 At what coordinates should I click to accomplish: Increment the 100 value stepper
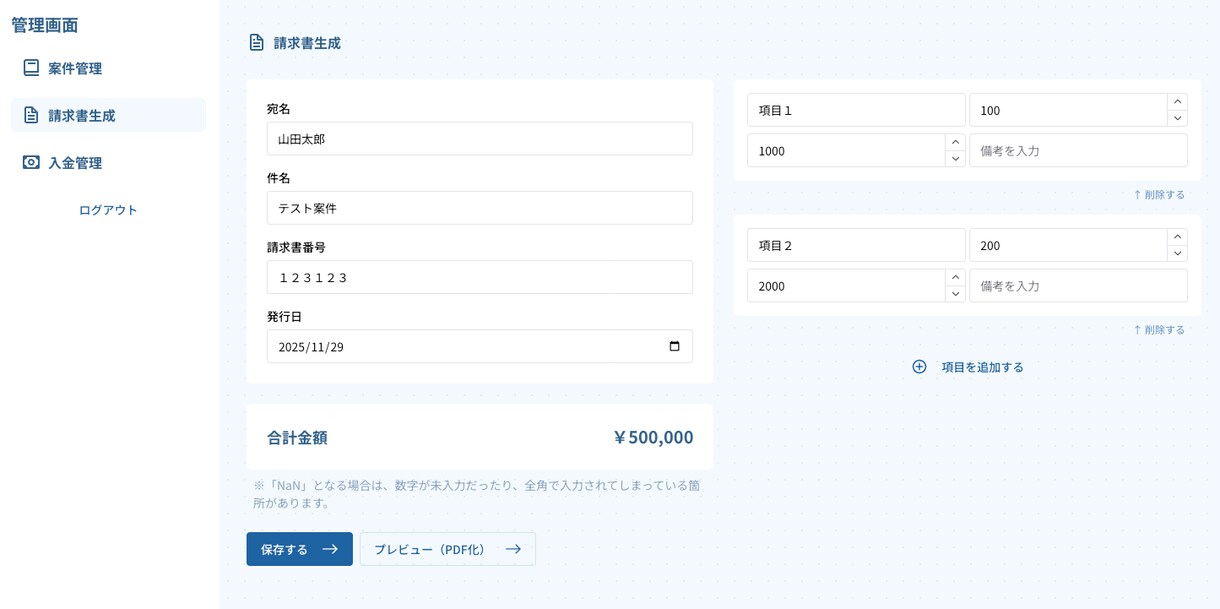[x=1178, y=102]
